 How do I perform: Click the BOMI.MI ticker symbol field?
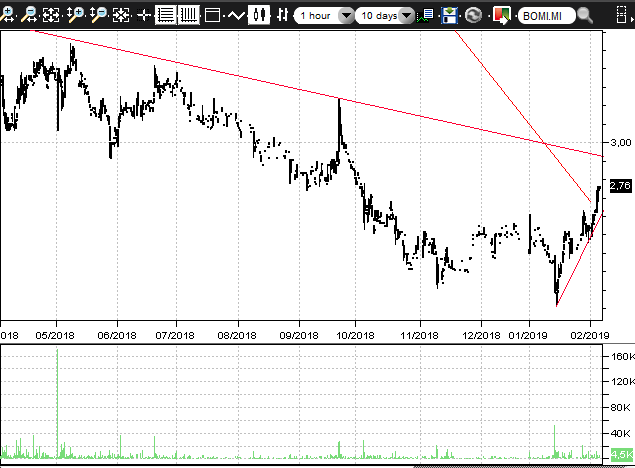pyautogui.click(x=546, y=16)
